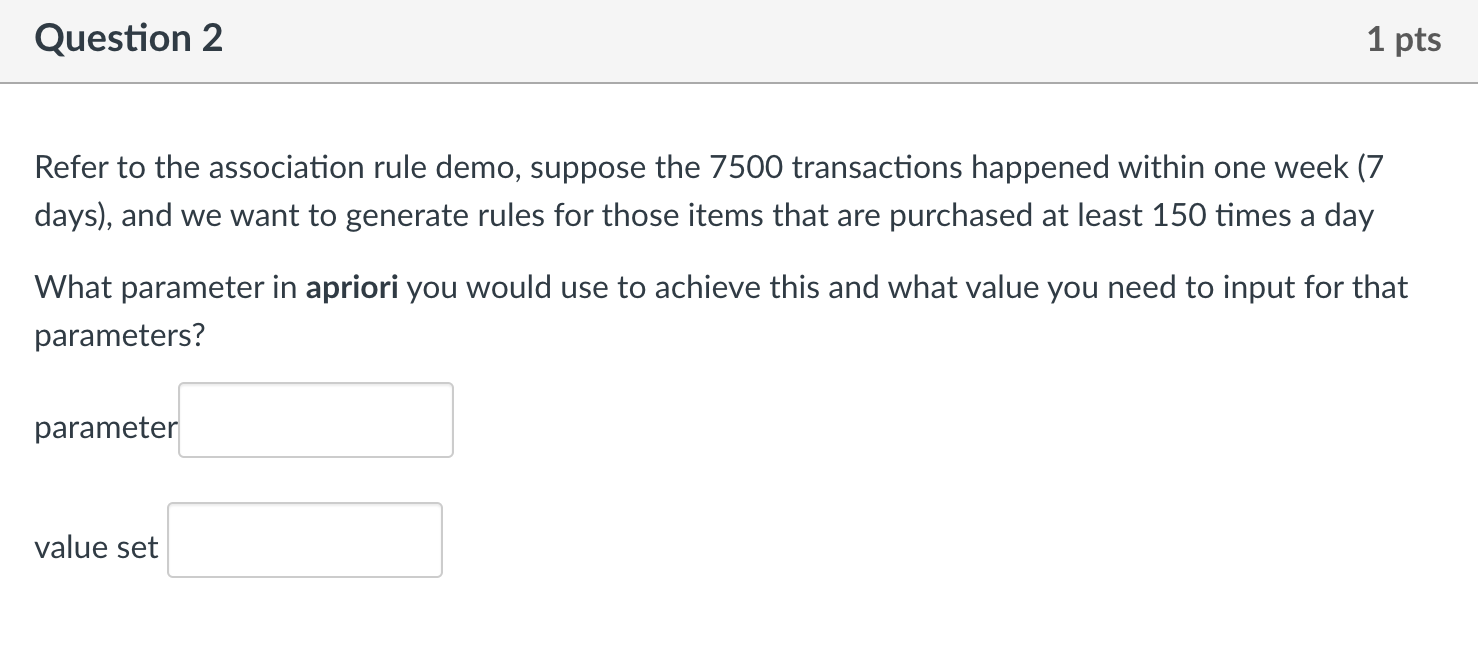Click inside the parameter input field
This screenshot has height=670, width=1478.
[315, 419]
